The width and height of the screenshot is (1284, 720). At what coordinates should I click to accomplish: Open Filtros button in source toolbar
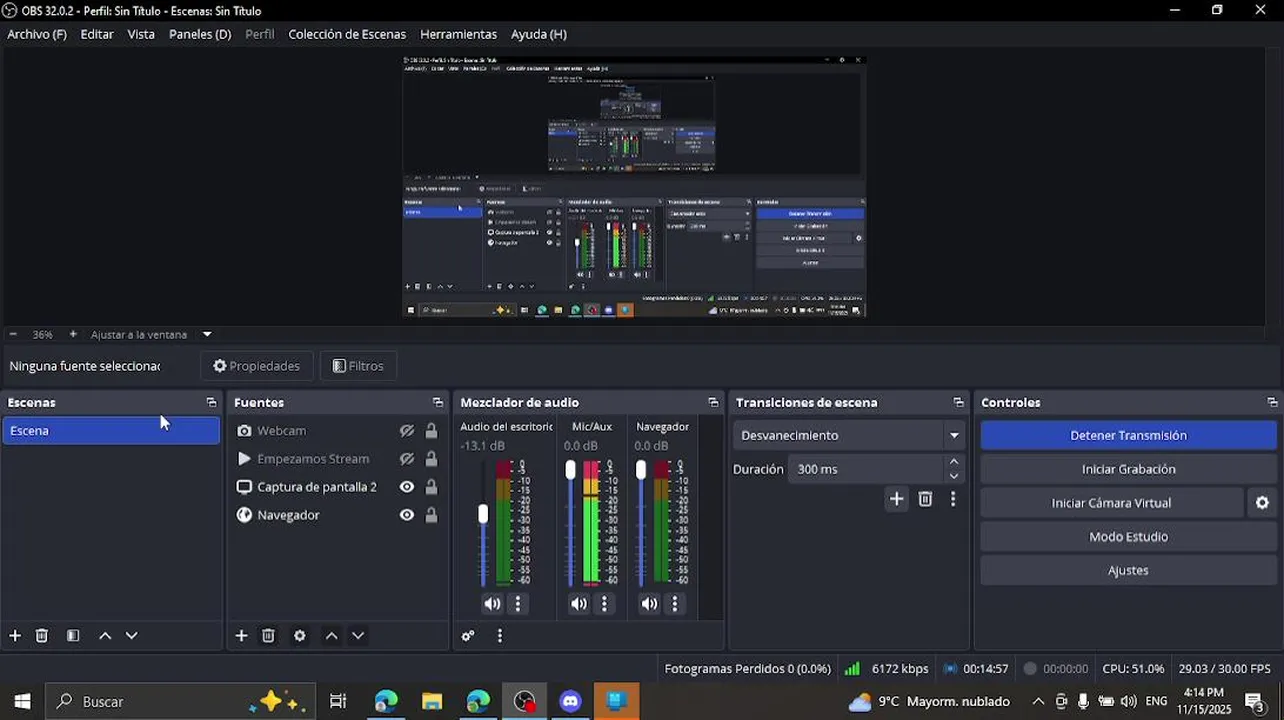click(358, 366)
